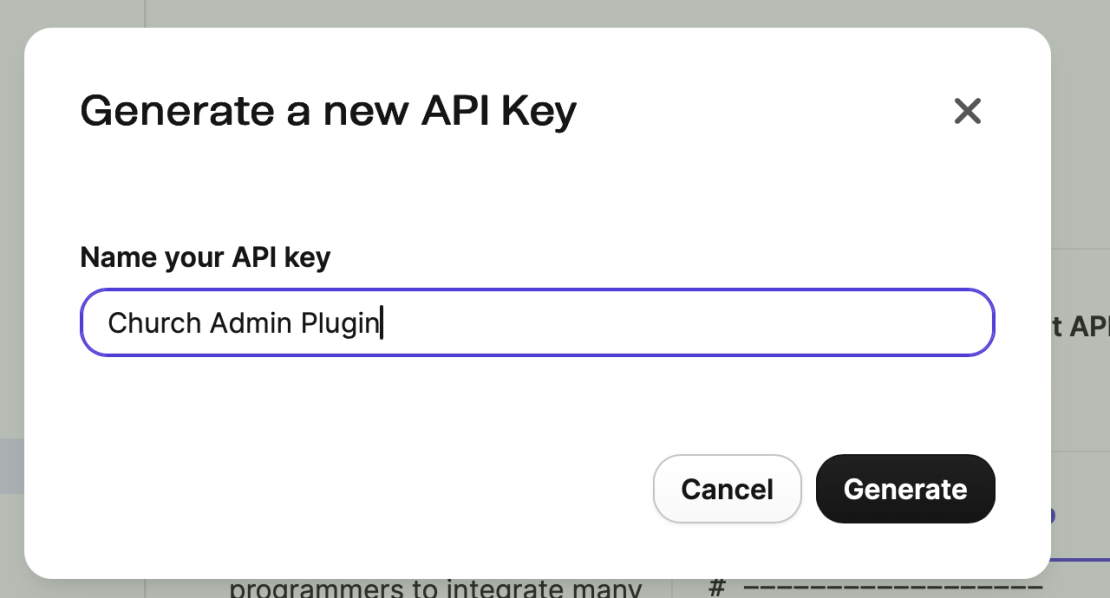1110x598 pixels.
Task: Click the Generate button
Action: tap(905, 489)
